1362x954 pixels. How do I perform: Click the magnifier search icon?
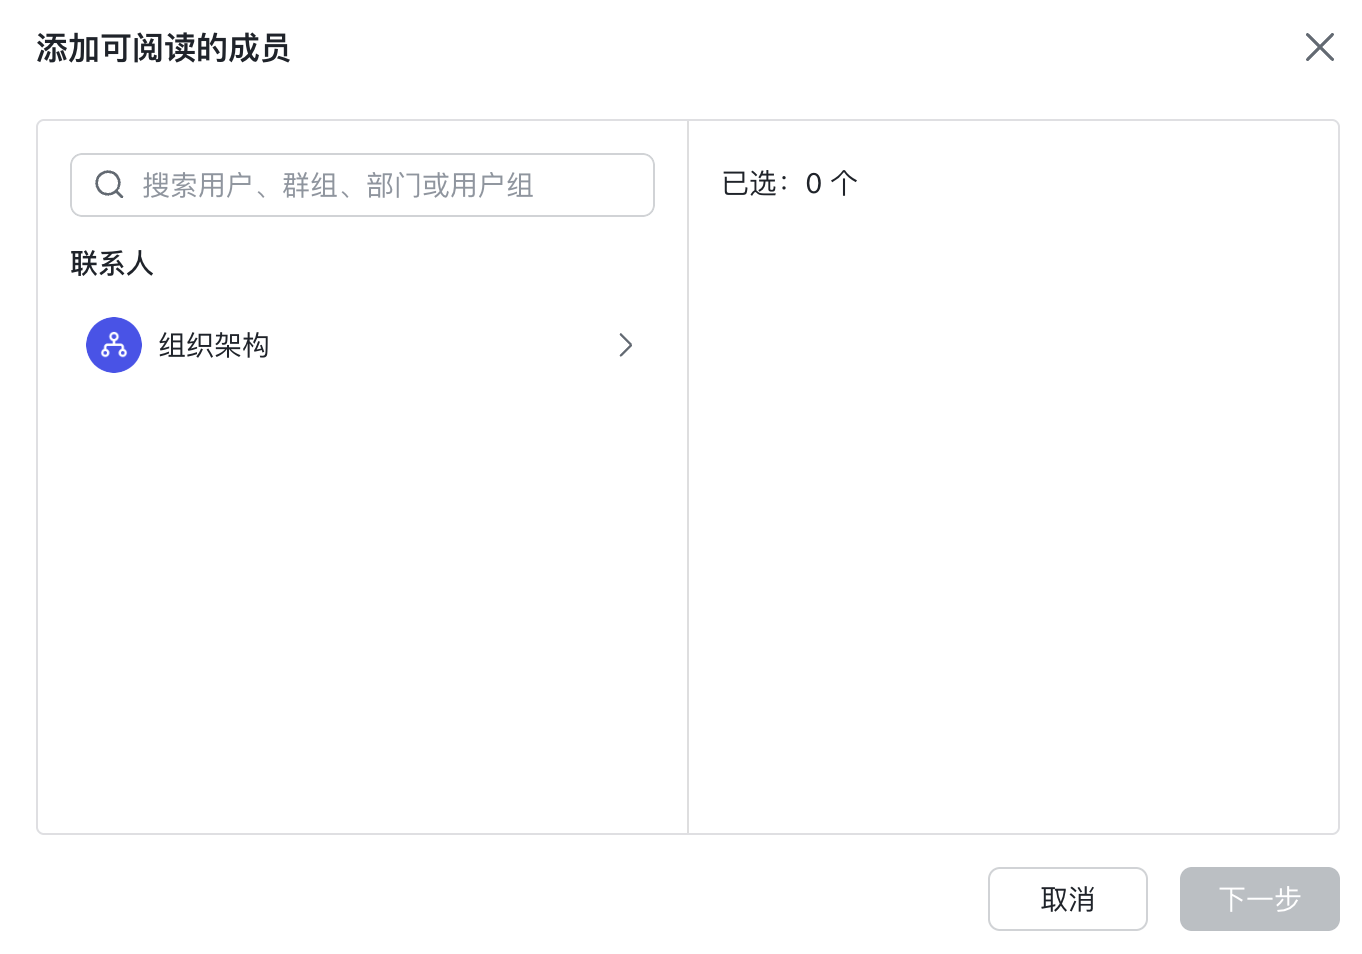click(x=109, y=185)
